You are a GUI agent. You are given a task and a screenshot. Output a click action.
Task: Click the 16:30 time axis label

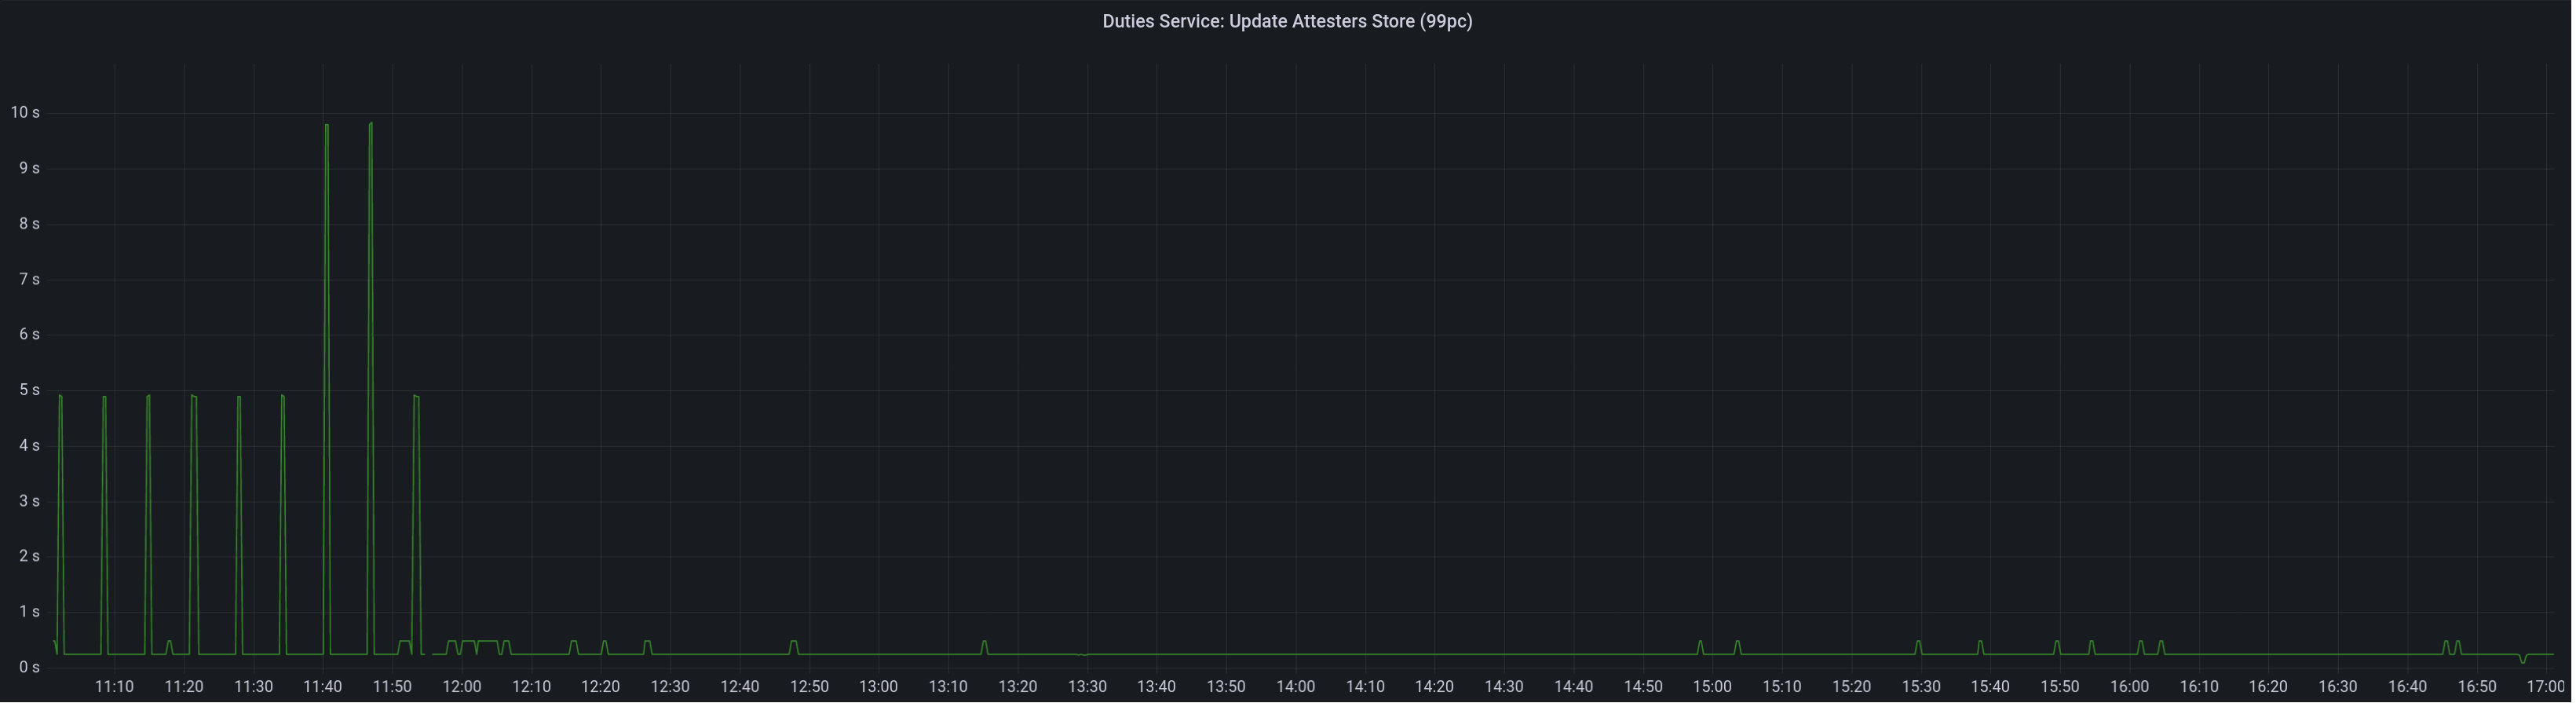click(2338, 687)
